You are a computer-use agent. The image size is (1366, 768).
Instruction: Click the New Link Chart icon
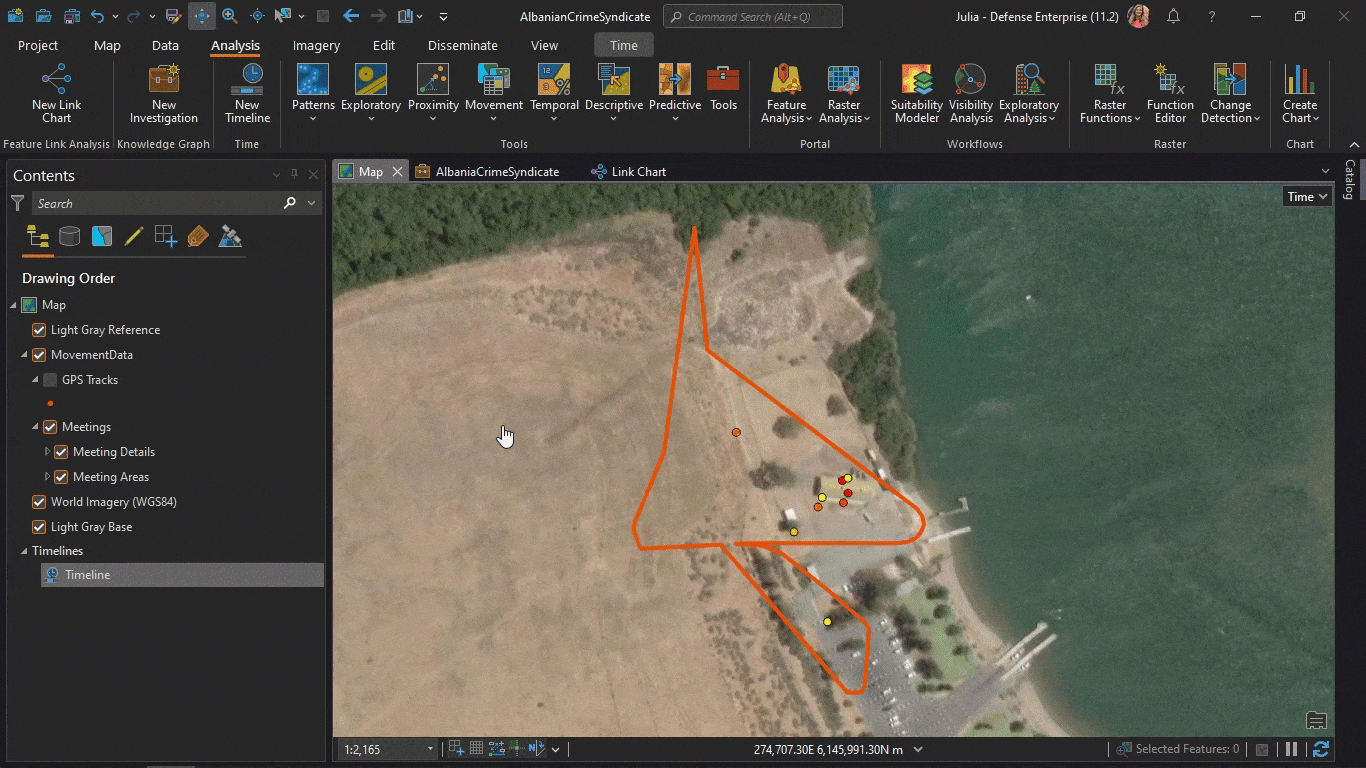(x=56, y=79)
